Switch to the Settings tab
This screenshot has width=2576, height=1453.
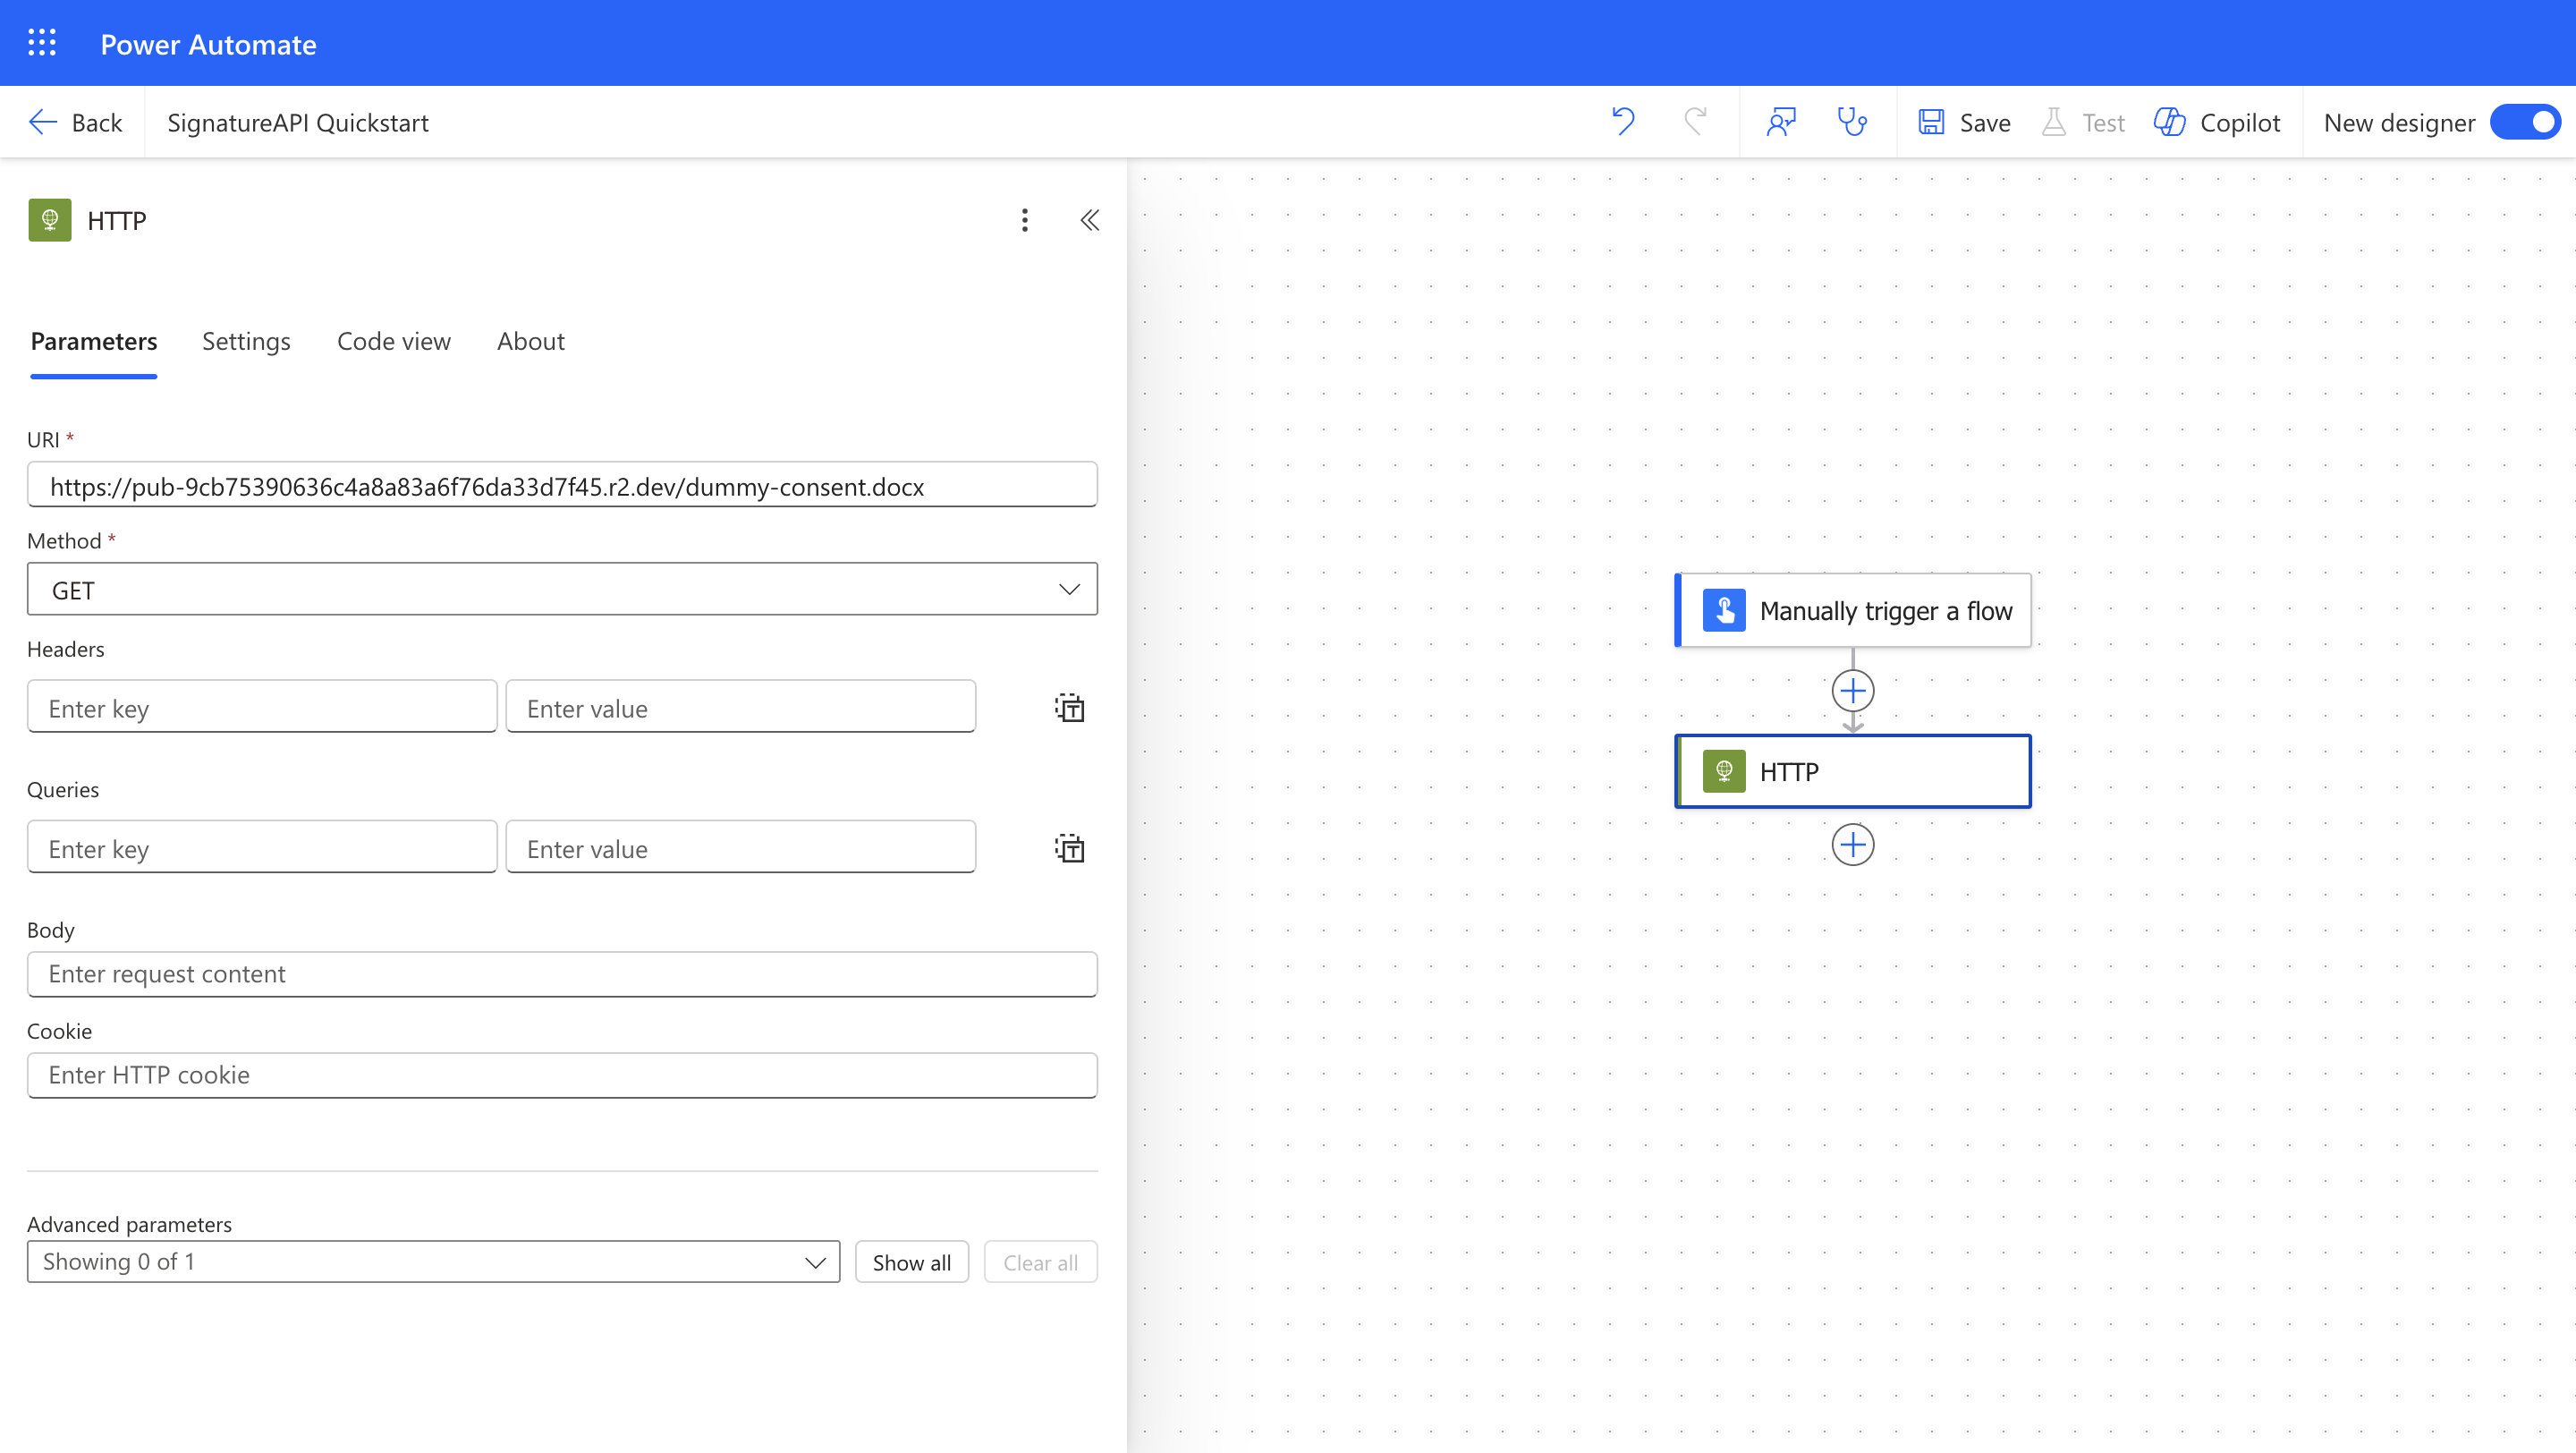pyautogui.click(x=246, y=341)
